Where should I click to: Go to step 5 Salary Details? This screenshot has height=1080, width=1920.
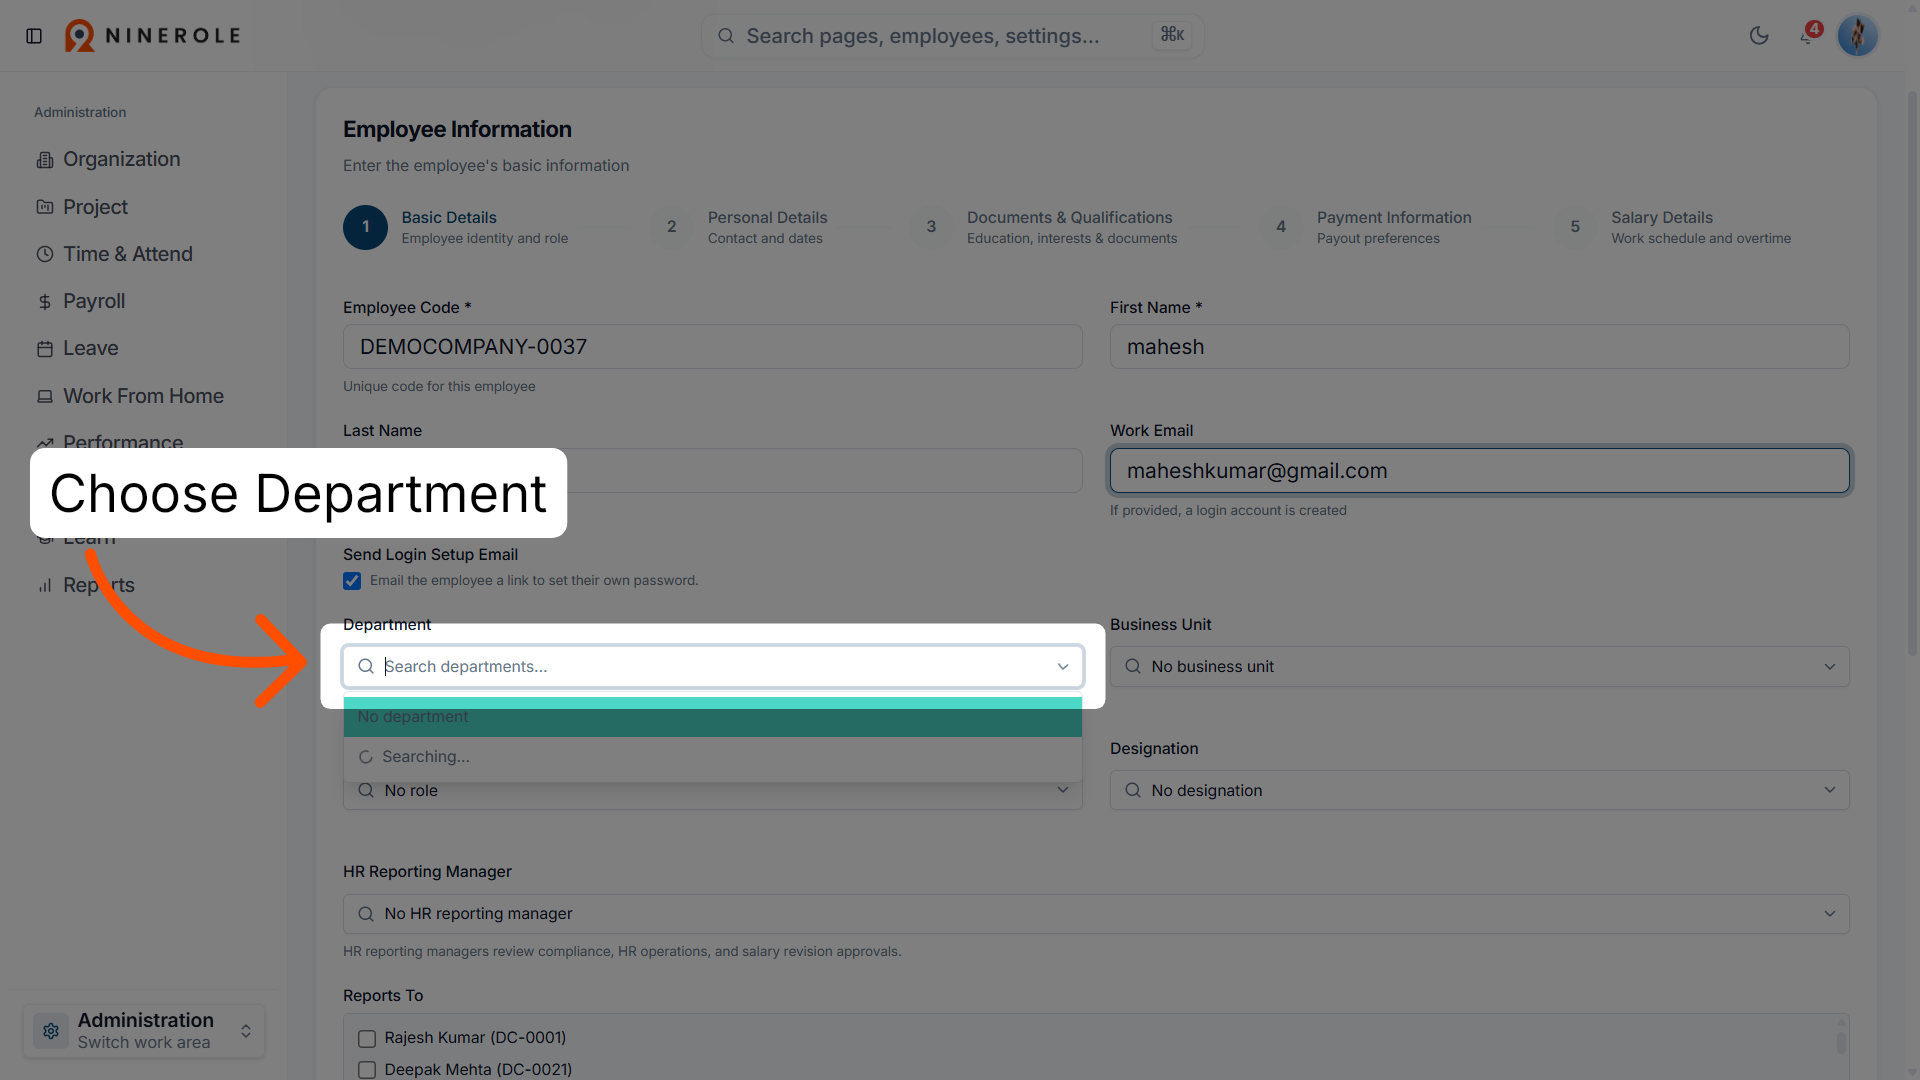pyautogui.click(x=1673, y=227)
